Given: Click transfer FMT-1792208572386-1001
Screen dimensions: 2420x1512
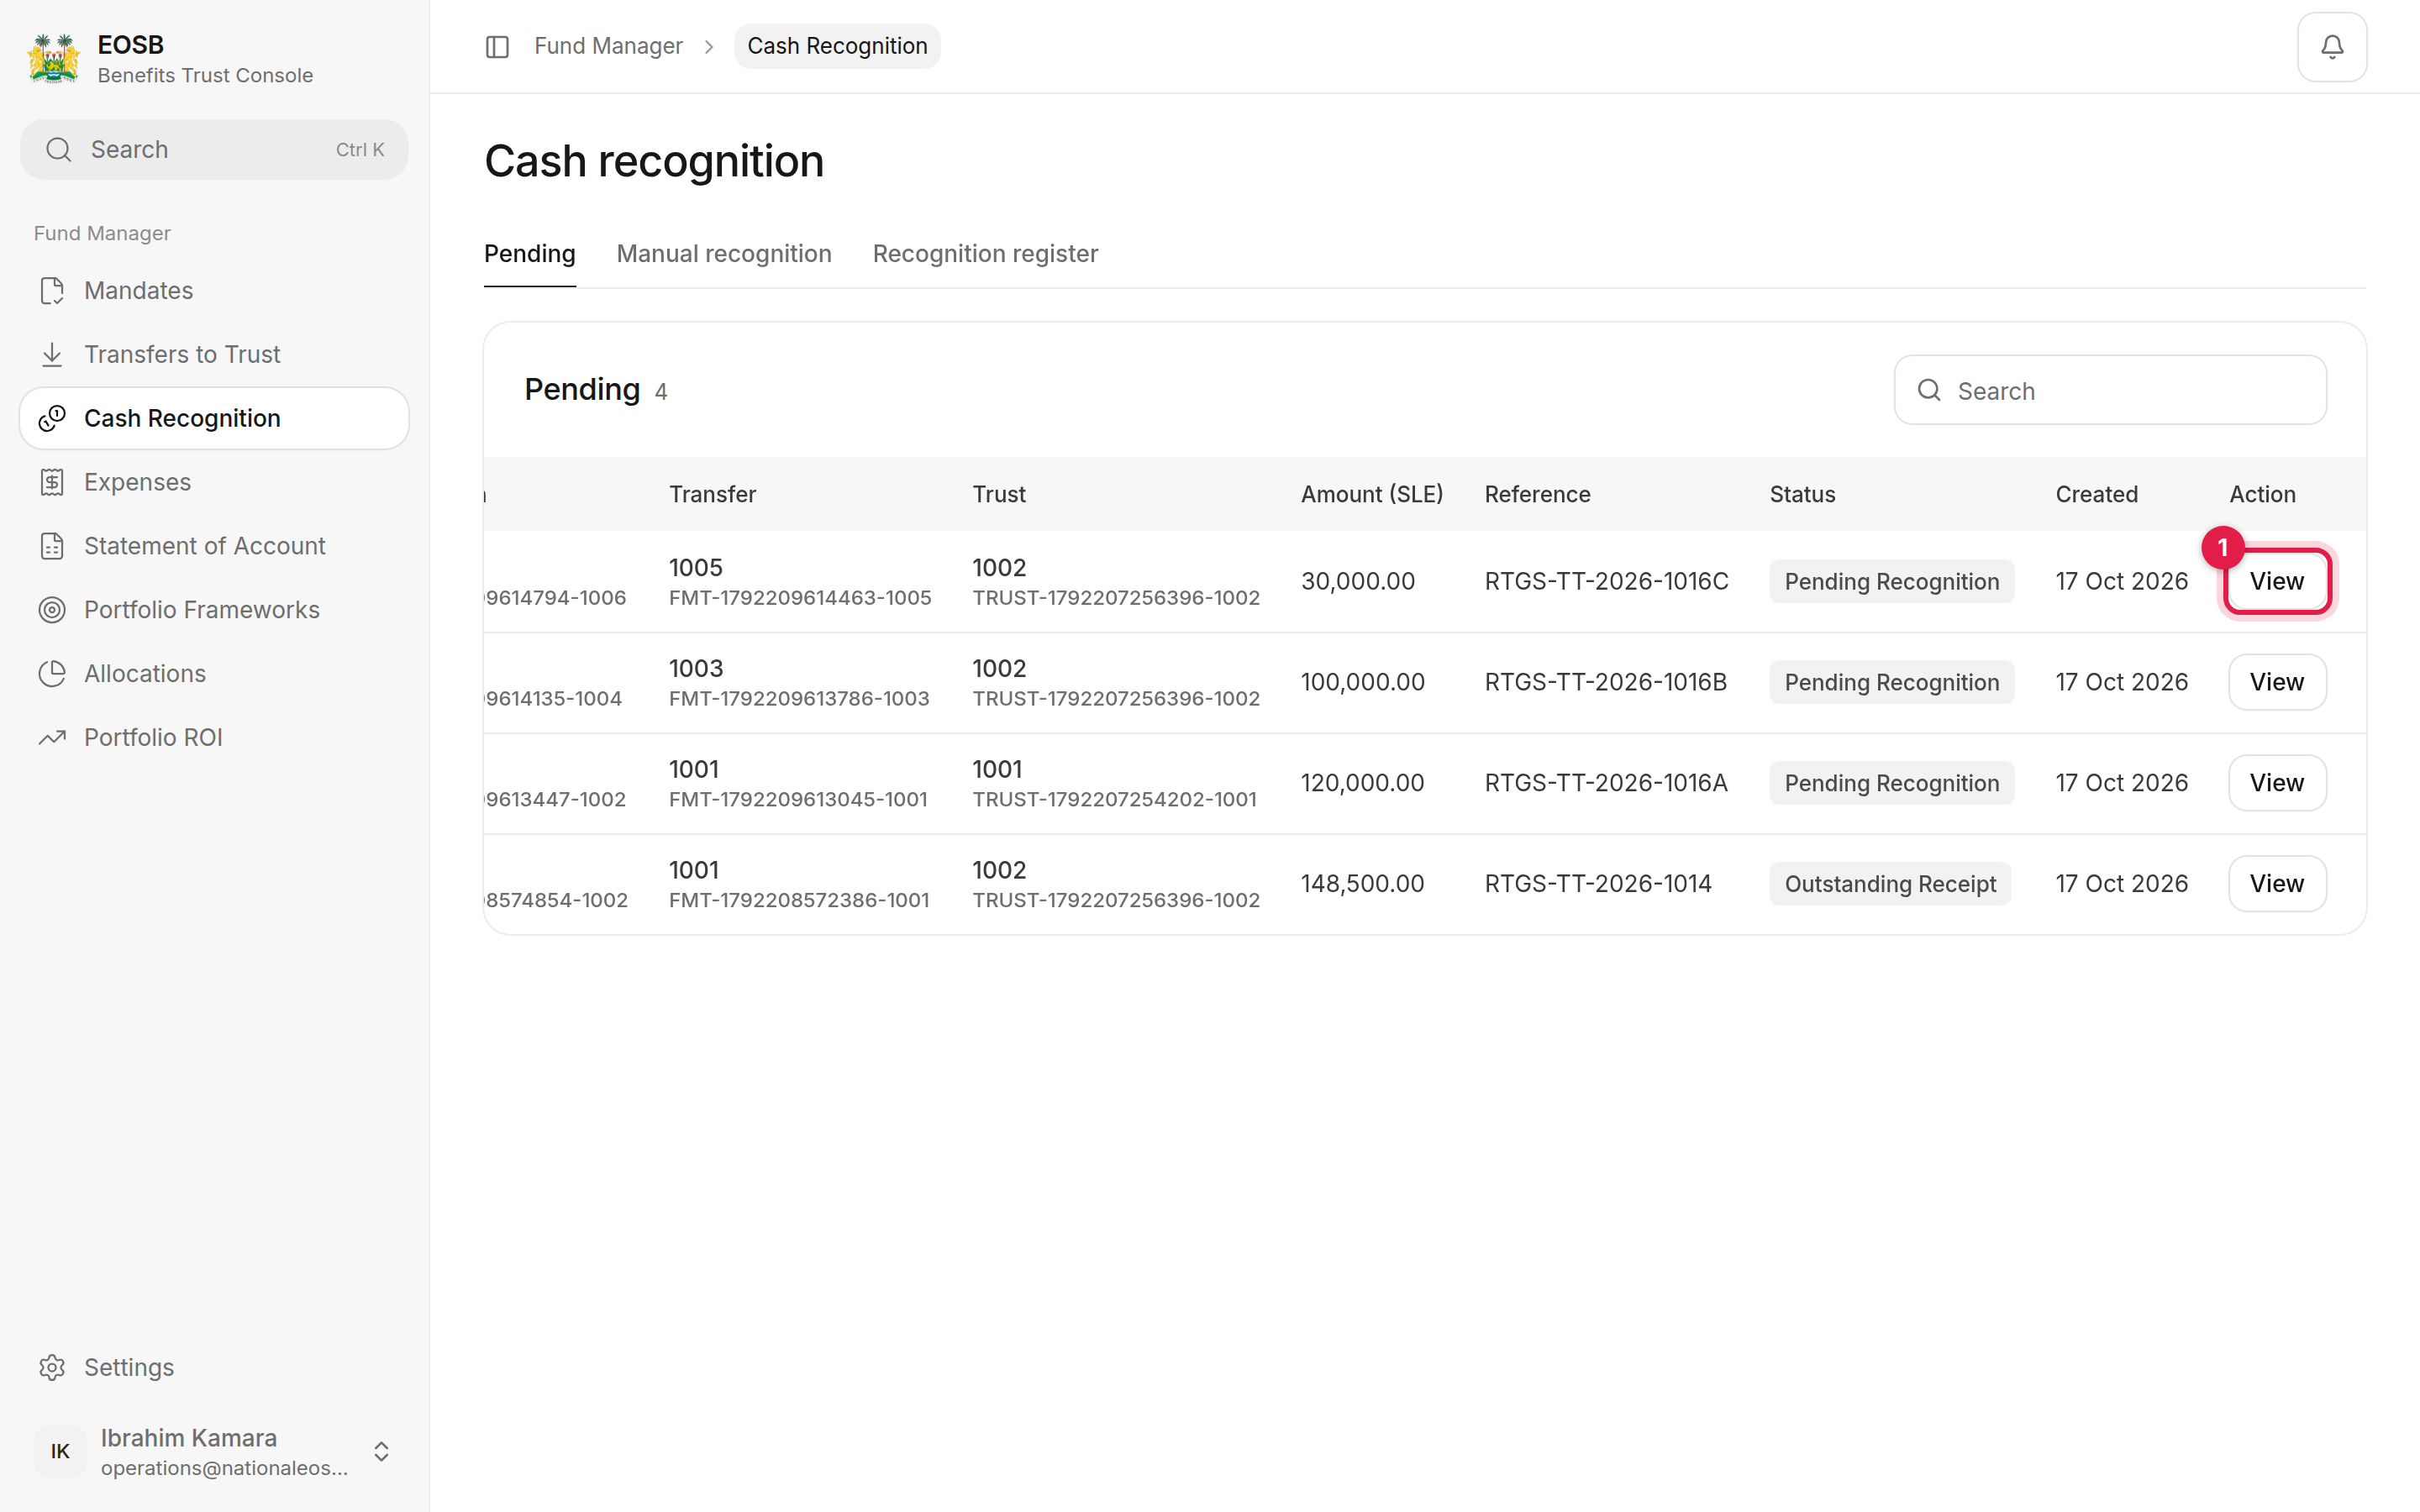Looking at the screenshot, I should 799,901.
